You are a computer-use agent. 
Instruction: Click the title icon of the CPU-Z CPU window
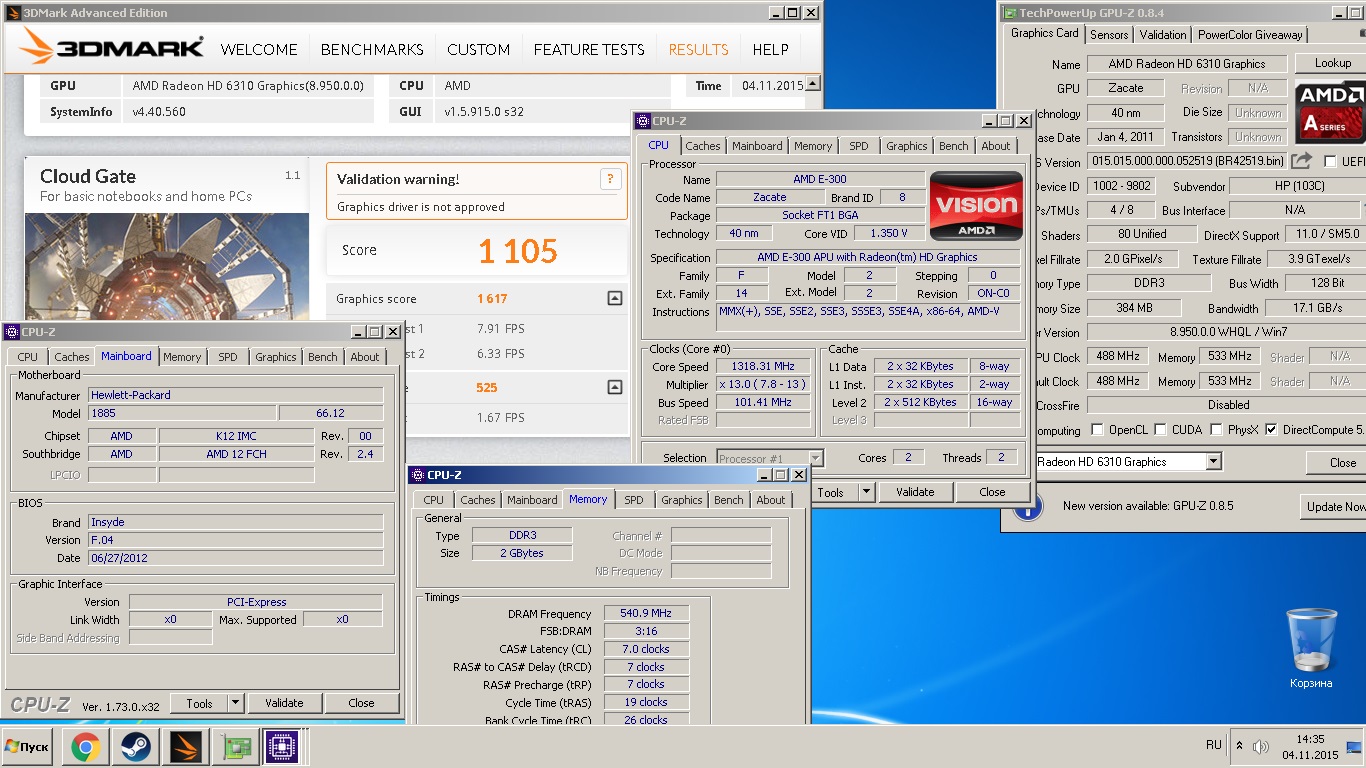pyautogui.click(x=643, y=121)
